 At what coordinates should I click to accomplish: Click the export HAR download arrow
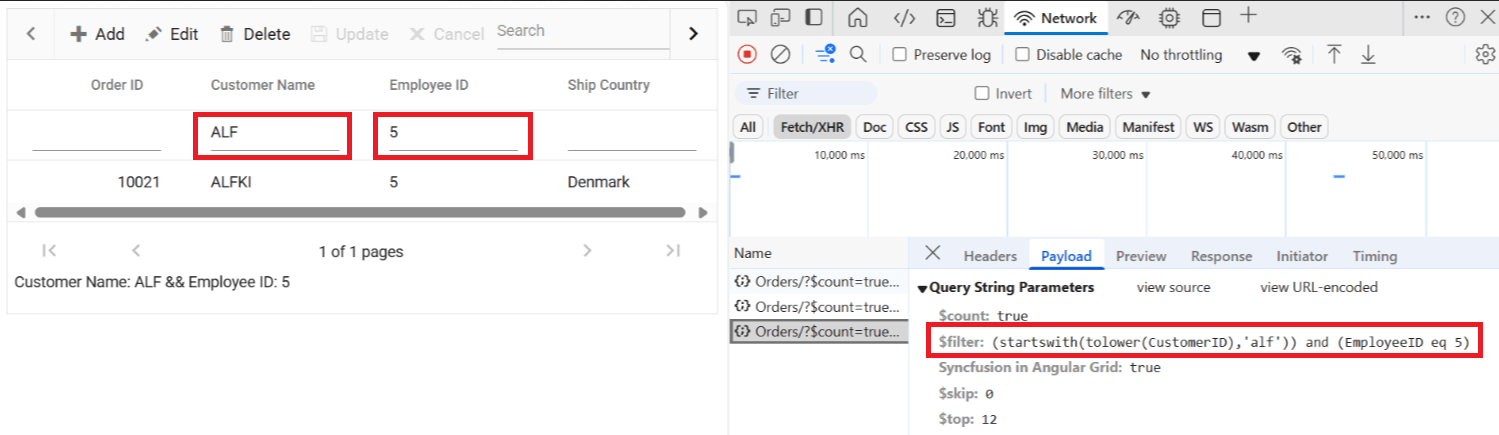click(x=1368, y=55)
